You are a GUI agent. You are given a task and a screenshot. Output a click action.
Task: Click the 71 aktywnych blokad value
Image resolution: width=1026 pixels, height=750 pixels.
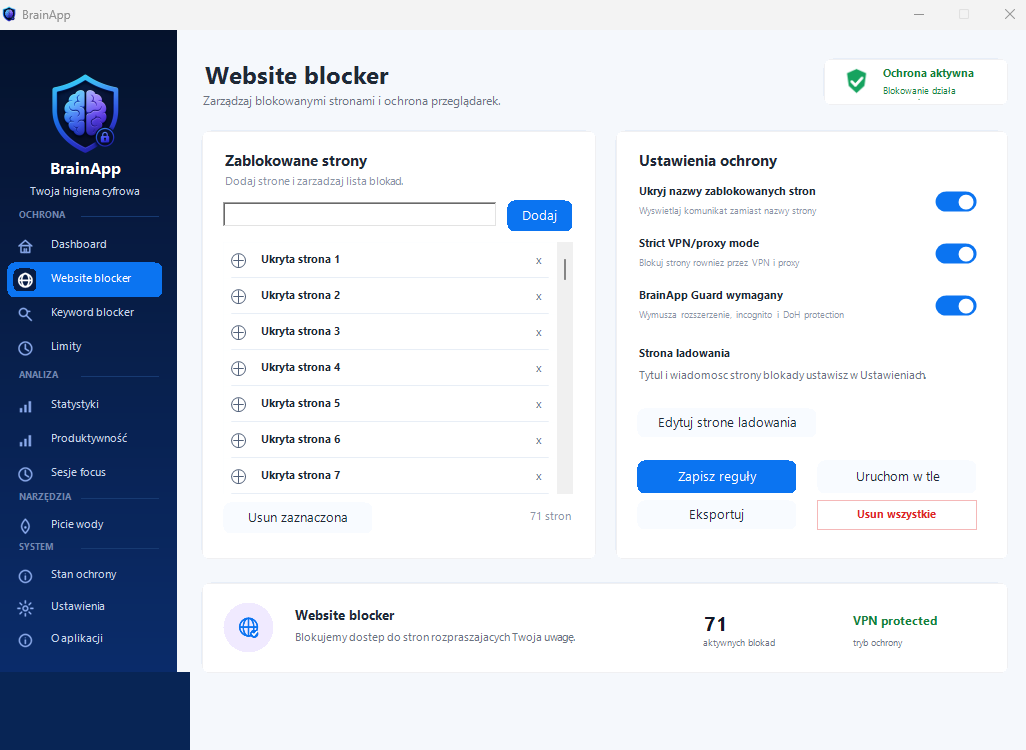715,624
